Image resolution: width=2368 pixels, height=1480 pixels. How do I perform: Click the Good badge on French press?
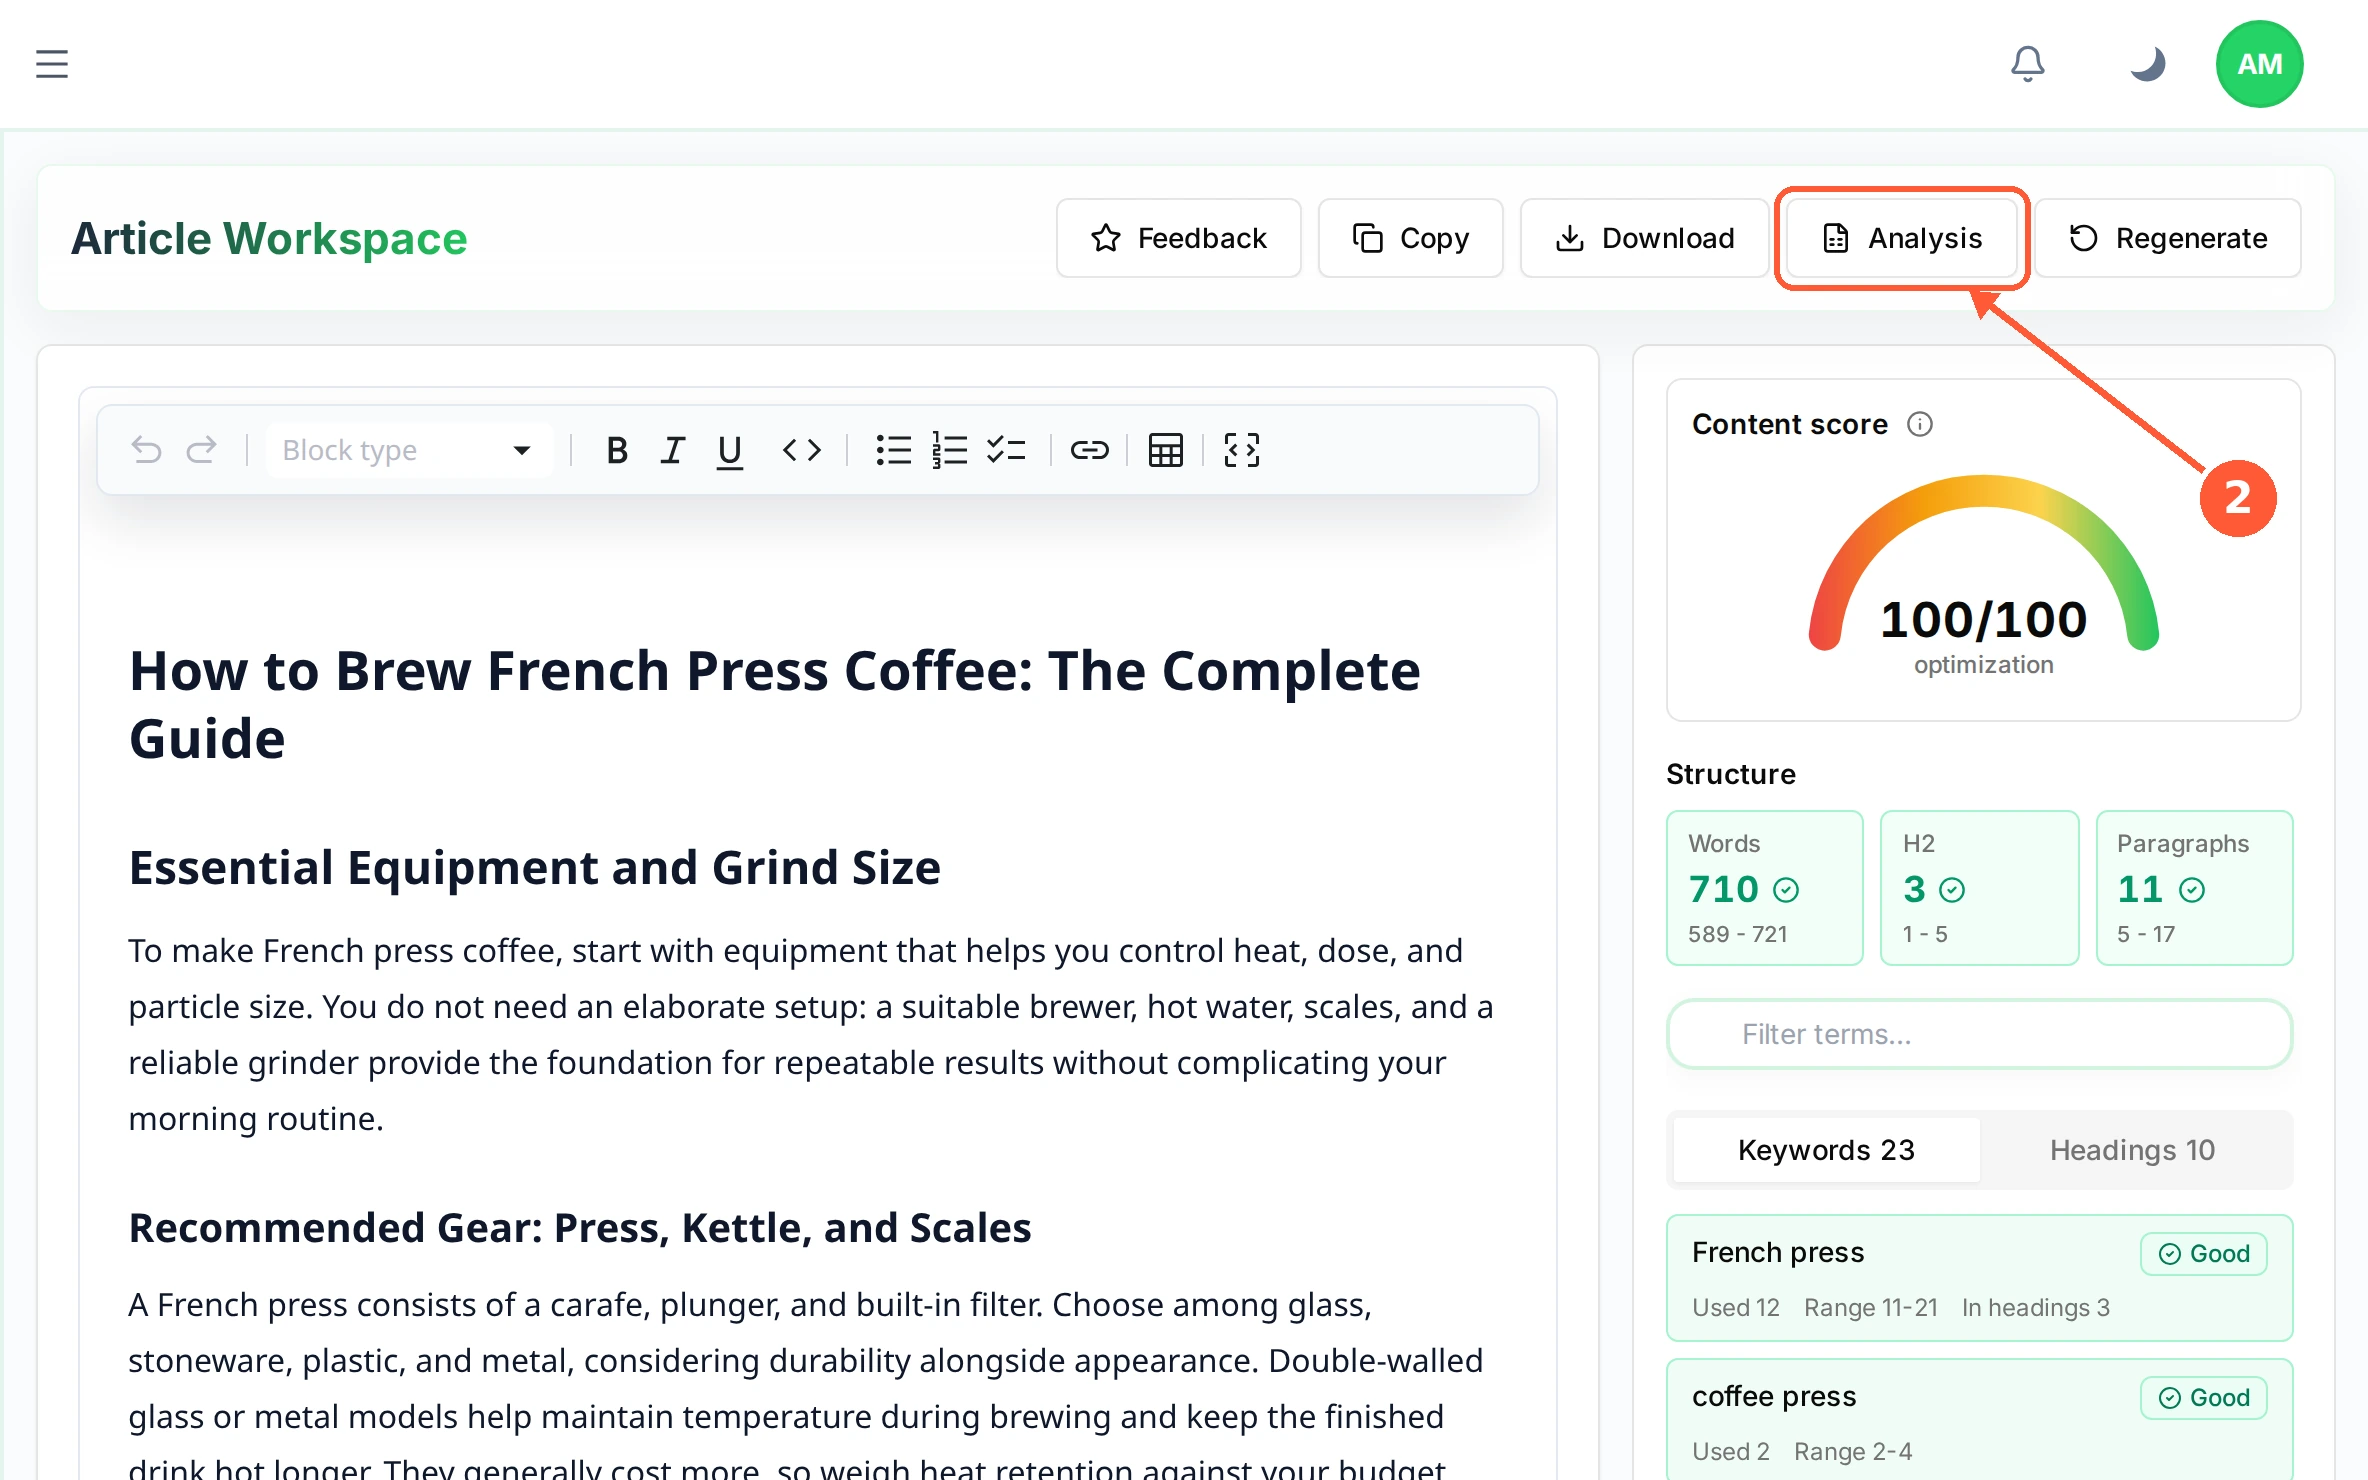tap(2204, 1254)
